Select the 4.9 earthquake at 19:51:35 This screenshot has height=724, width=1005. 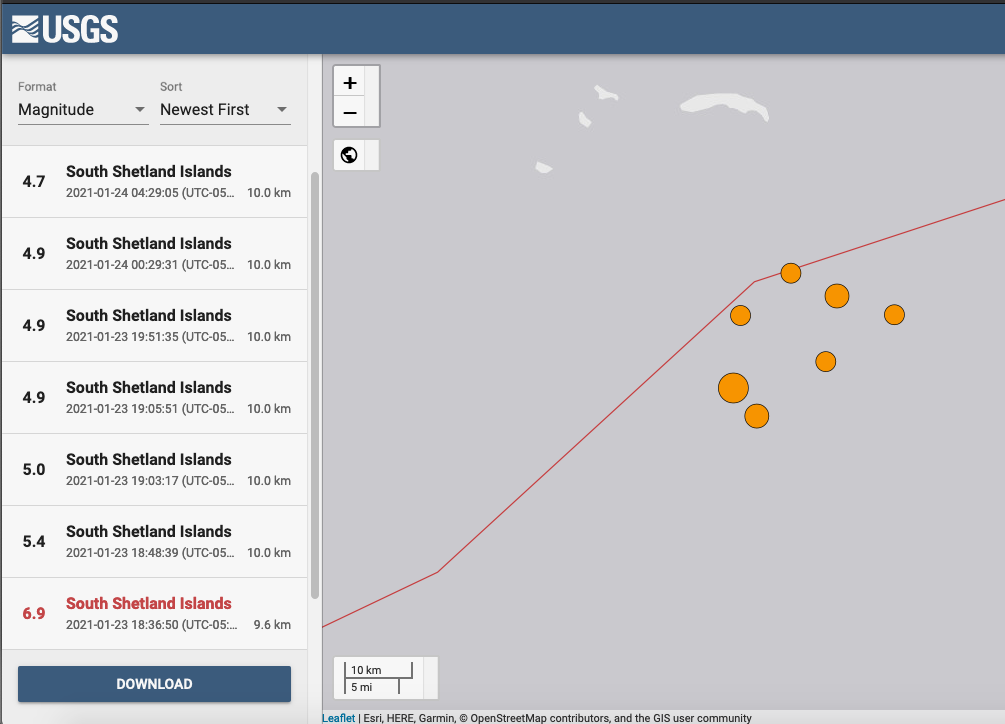[x=154, y=325]
